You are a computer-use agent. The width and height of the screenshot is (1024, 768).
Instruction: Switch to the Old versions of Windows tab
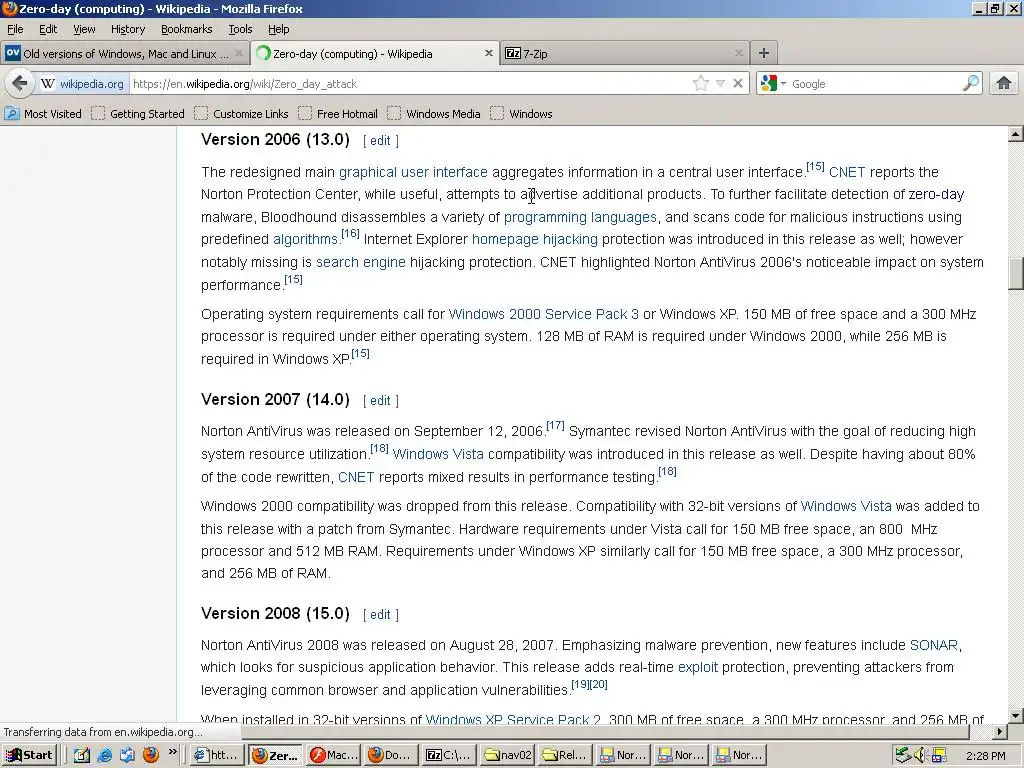coord(124,54)
